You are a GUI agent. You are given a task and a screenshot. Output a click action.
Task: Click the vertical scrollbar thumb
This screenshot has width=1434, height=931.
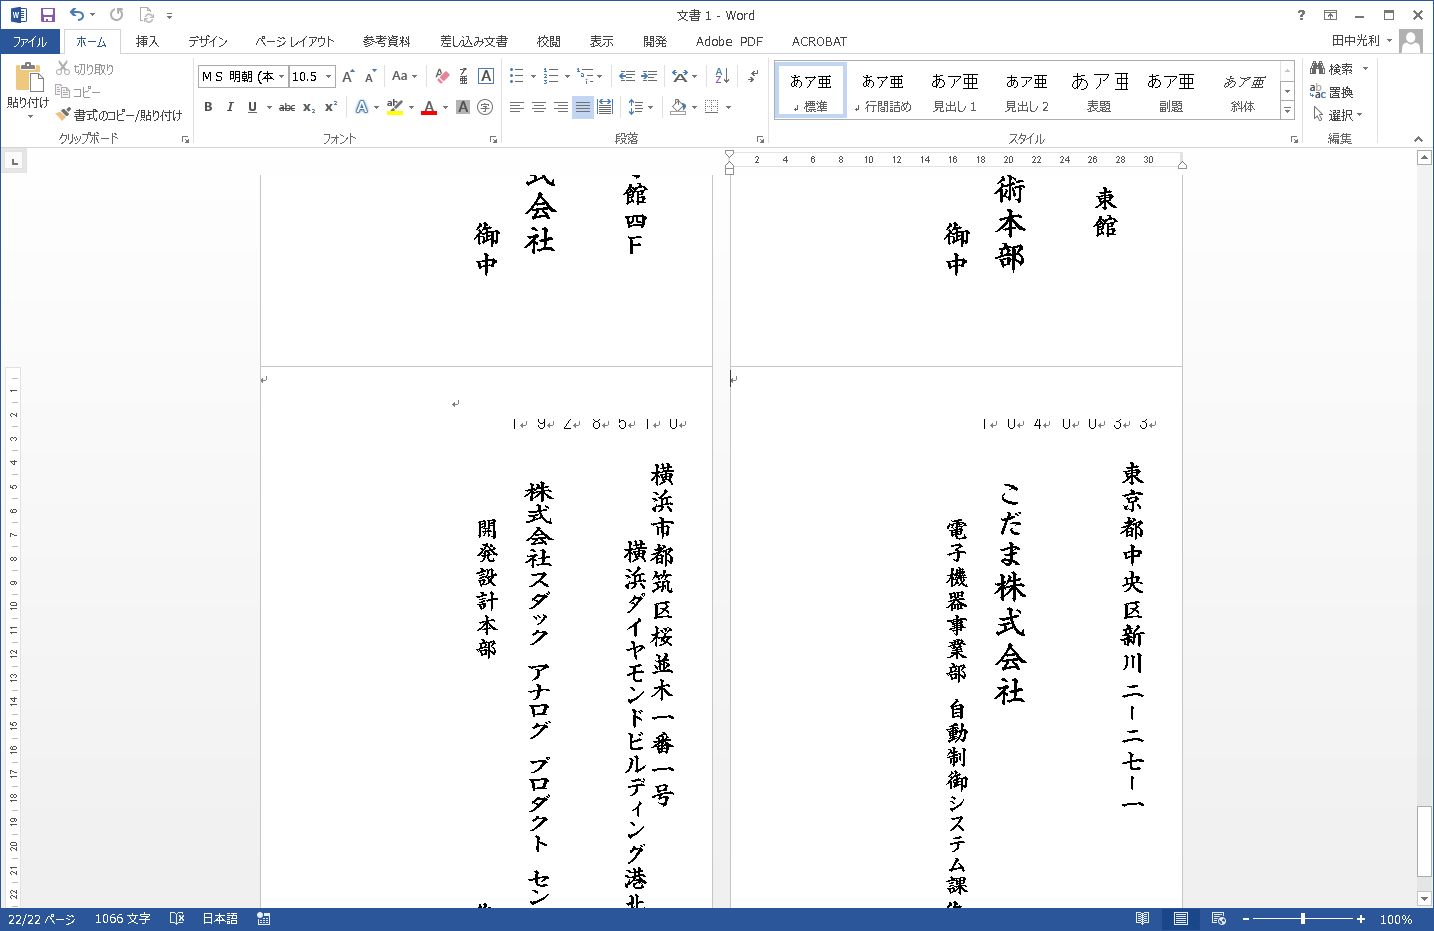[1424, 841]
